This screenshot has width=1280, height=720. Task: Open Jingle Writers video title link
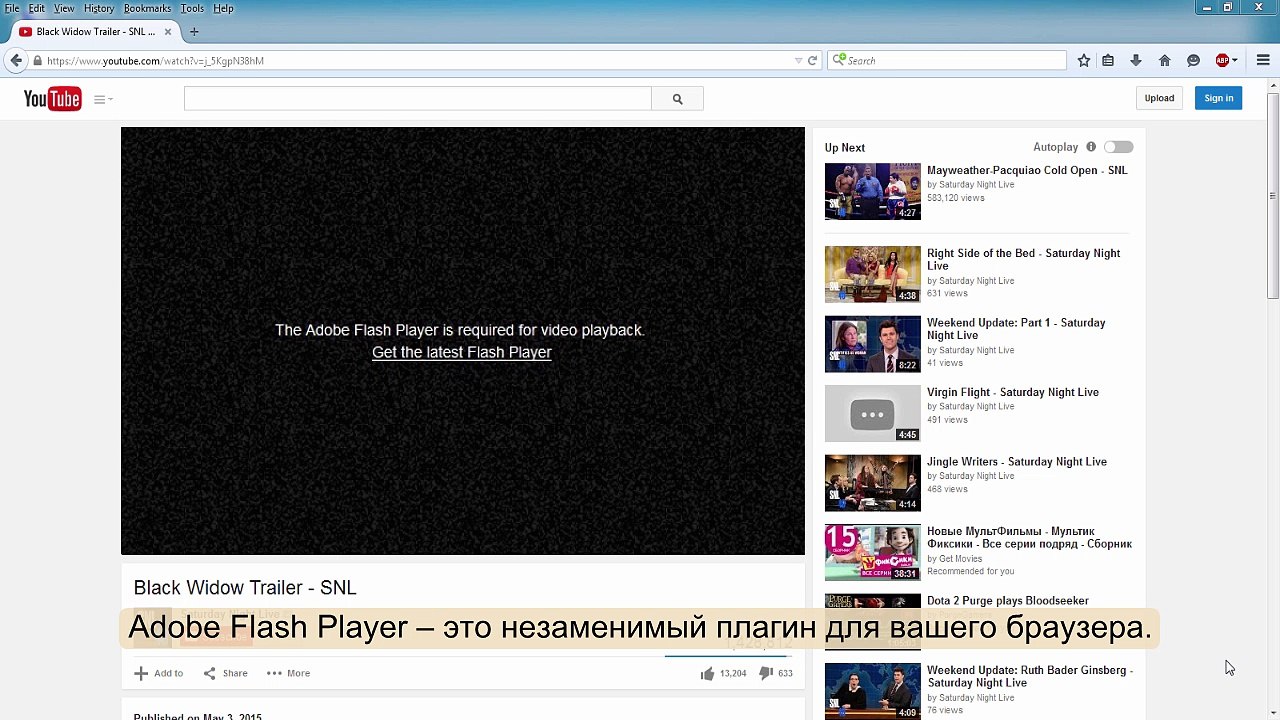click(x=1017, y=462)
